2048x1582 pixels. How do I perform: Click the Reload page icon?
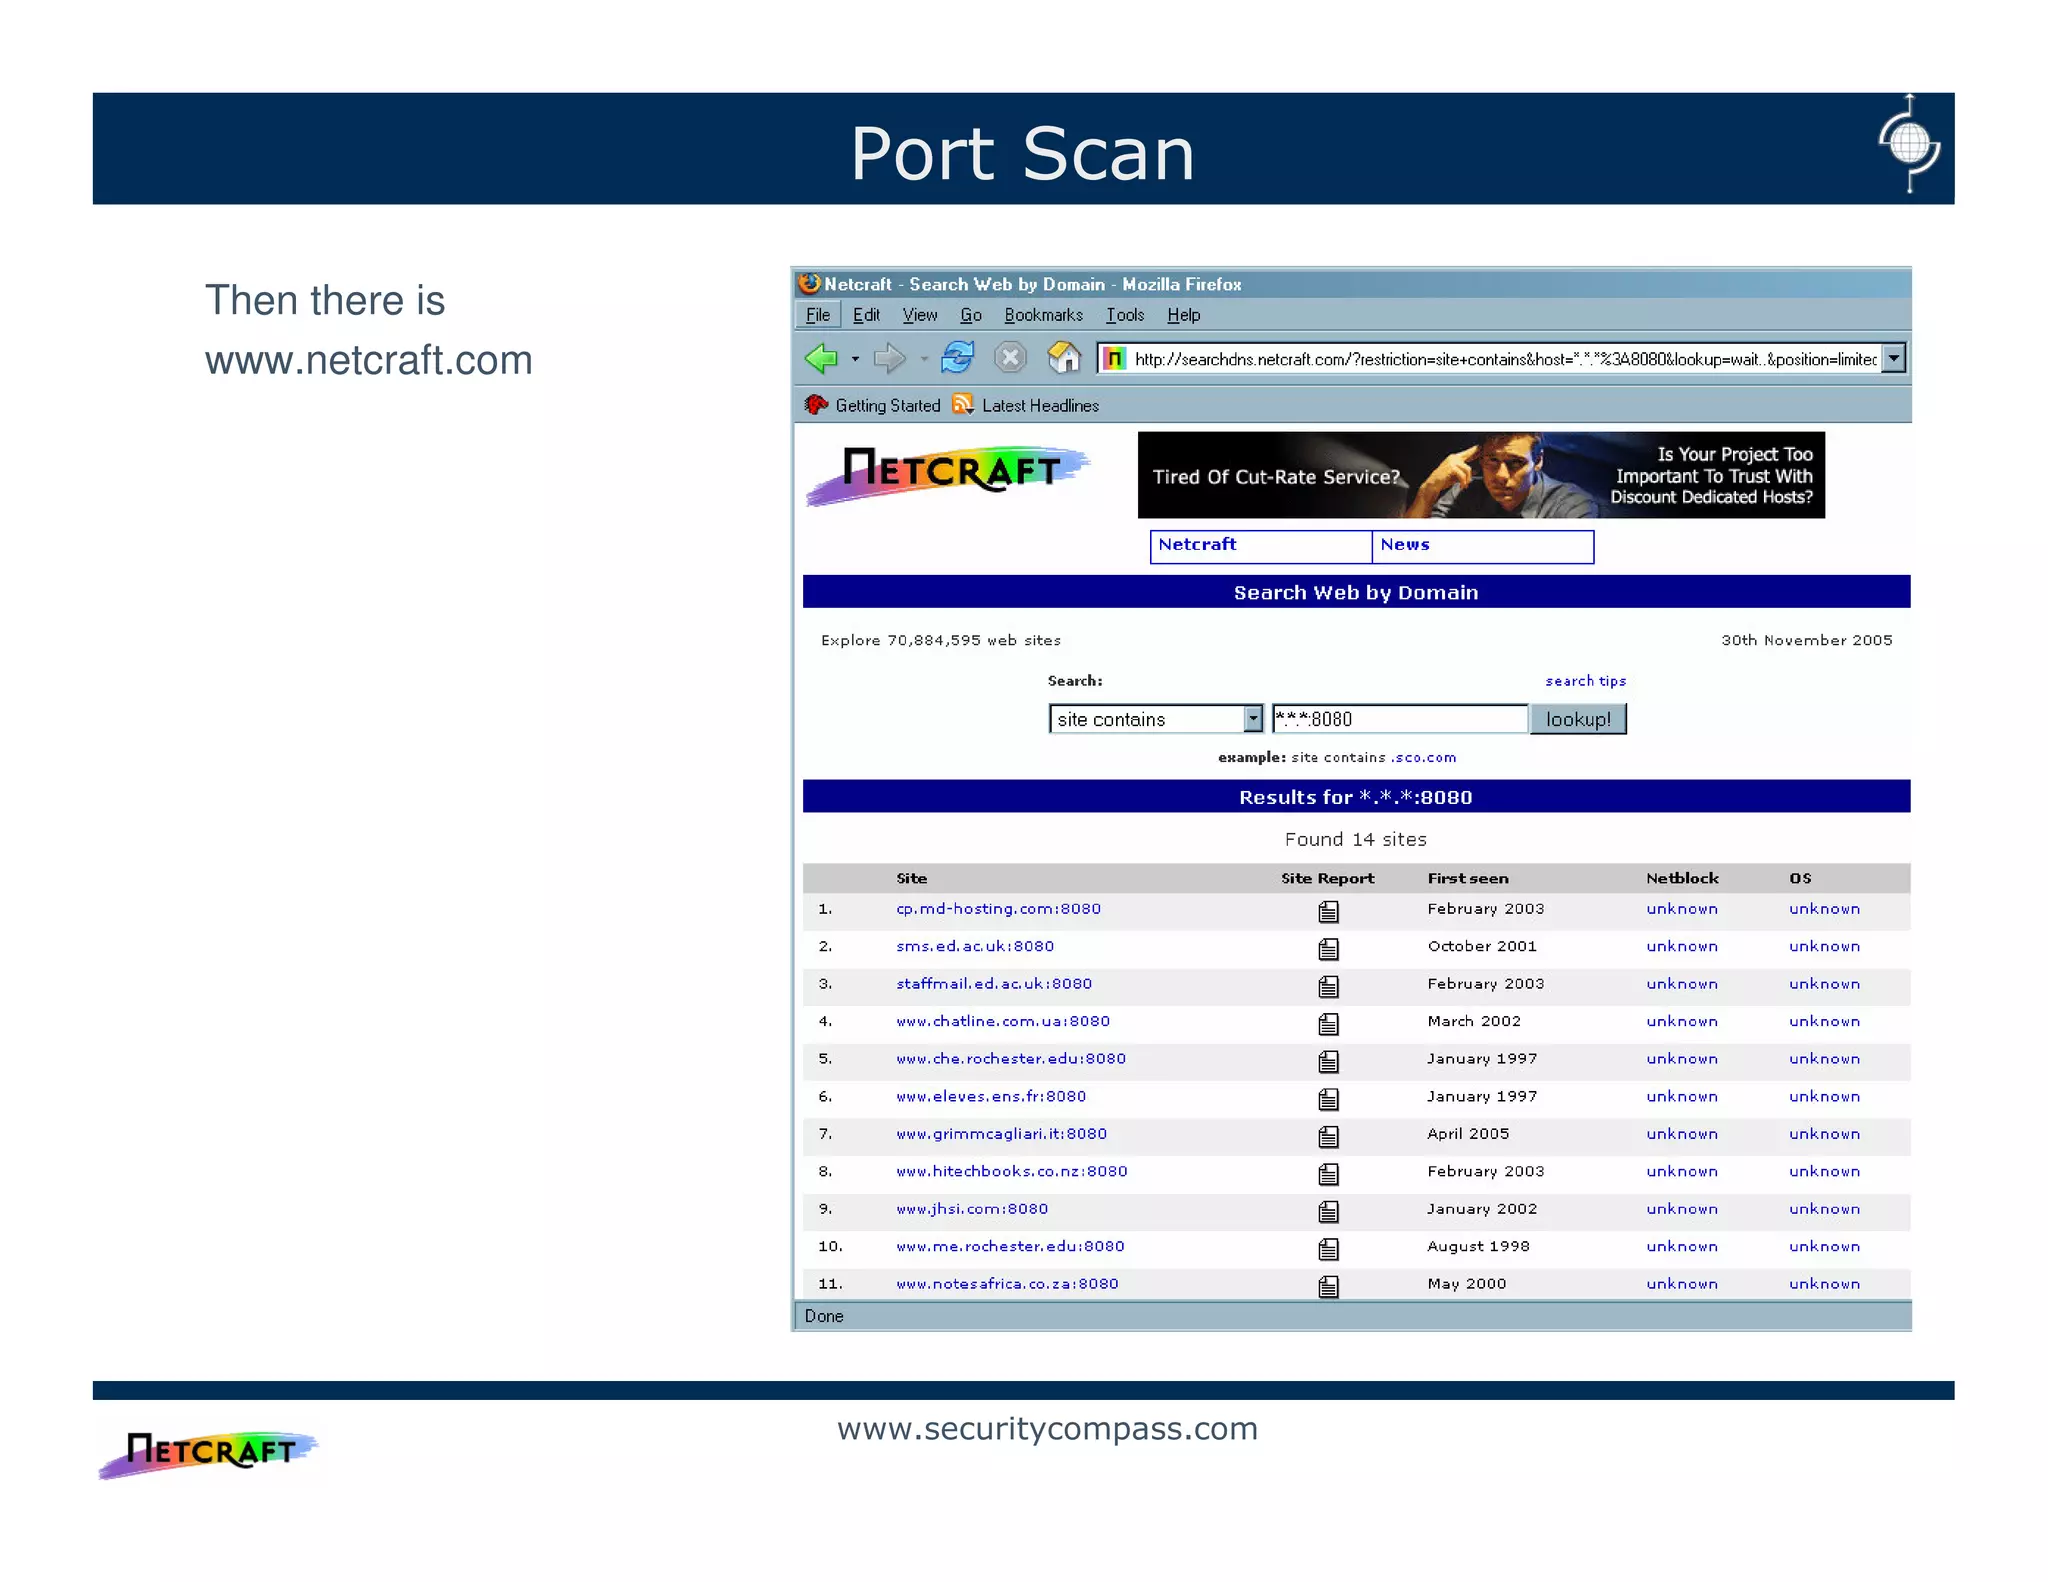[x=958, y=357]
